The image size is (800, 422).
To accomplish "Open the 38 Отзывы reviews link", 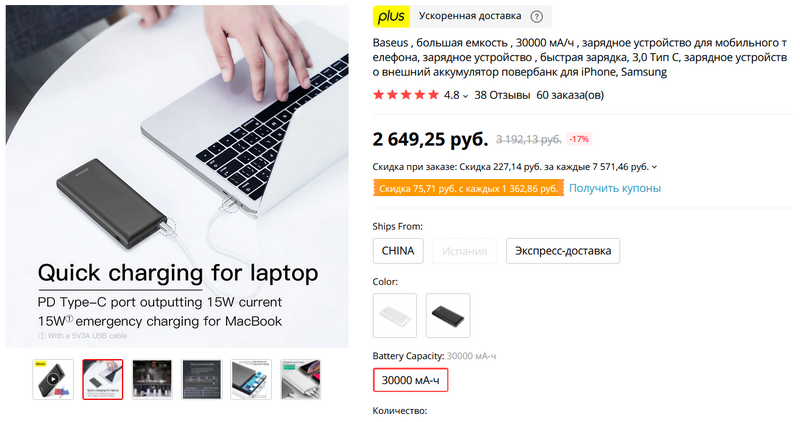I will point(502,95).
